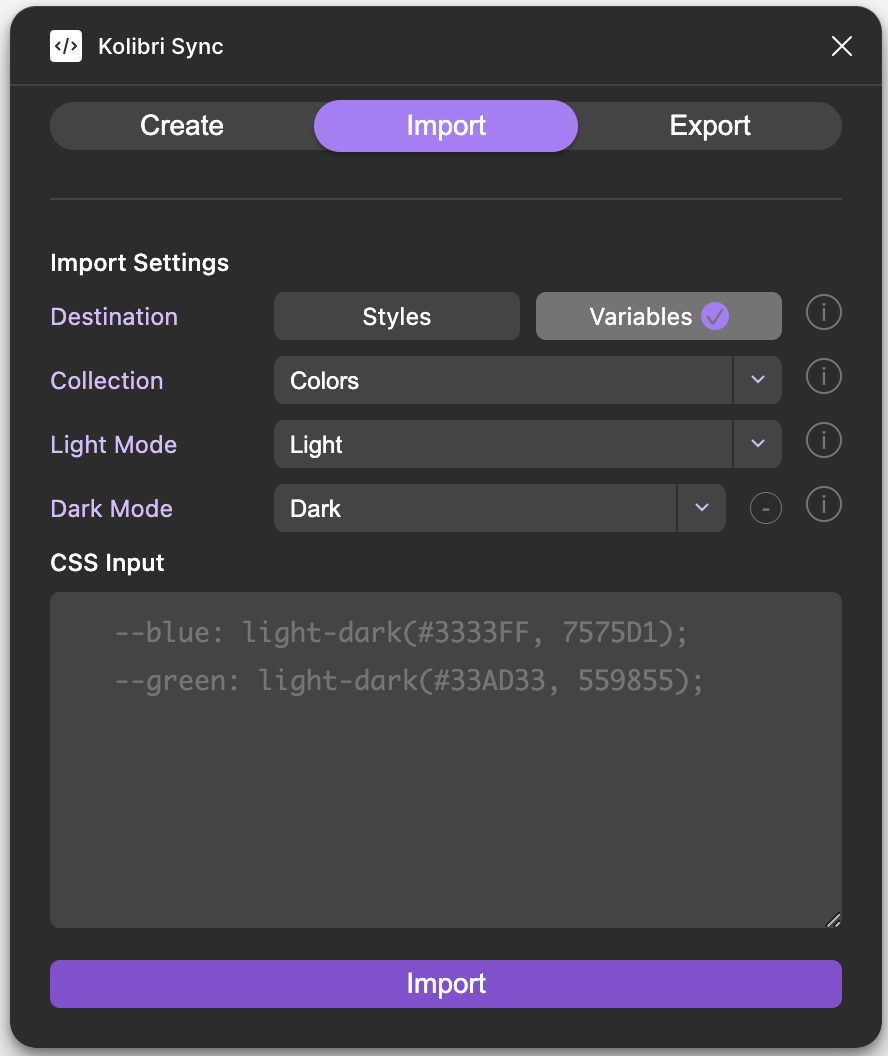The image size is (888, 1056).
Task: Click the Collection label
Action: tap(107, 381)
